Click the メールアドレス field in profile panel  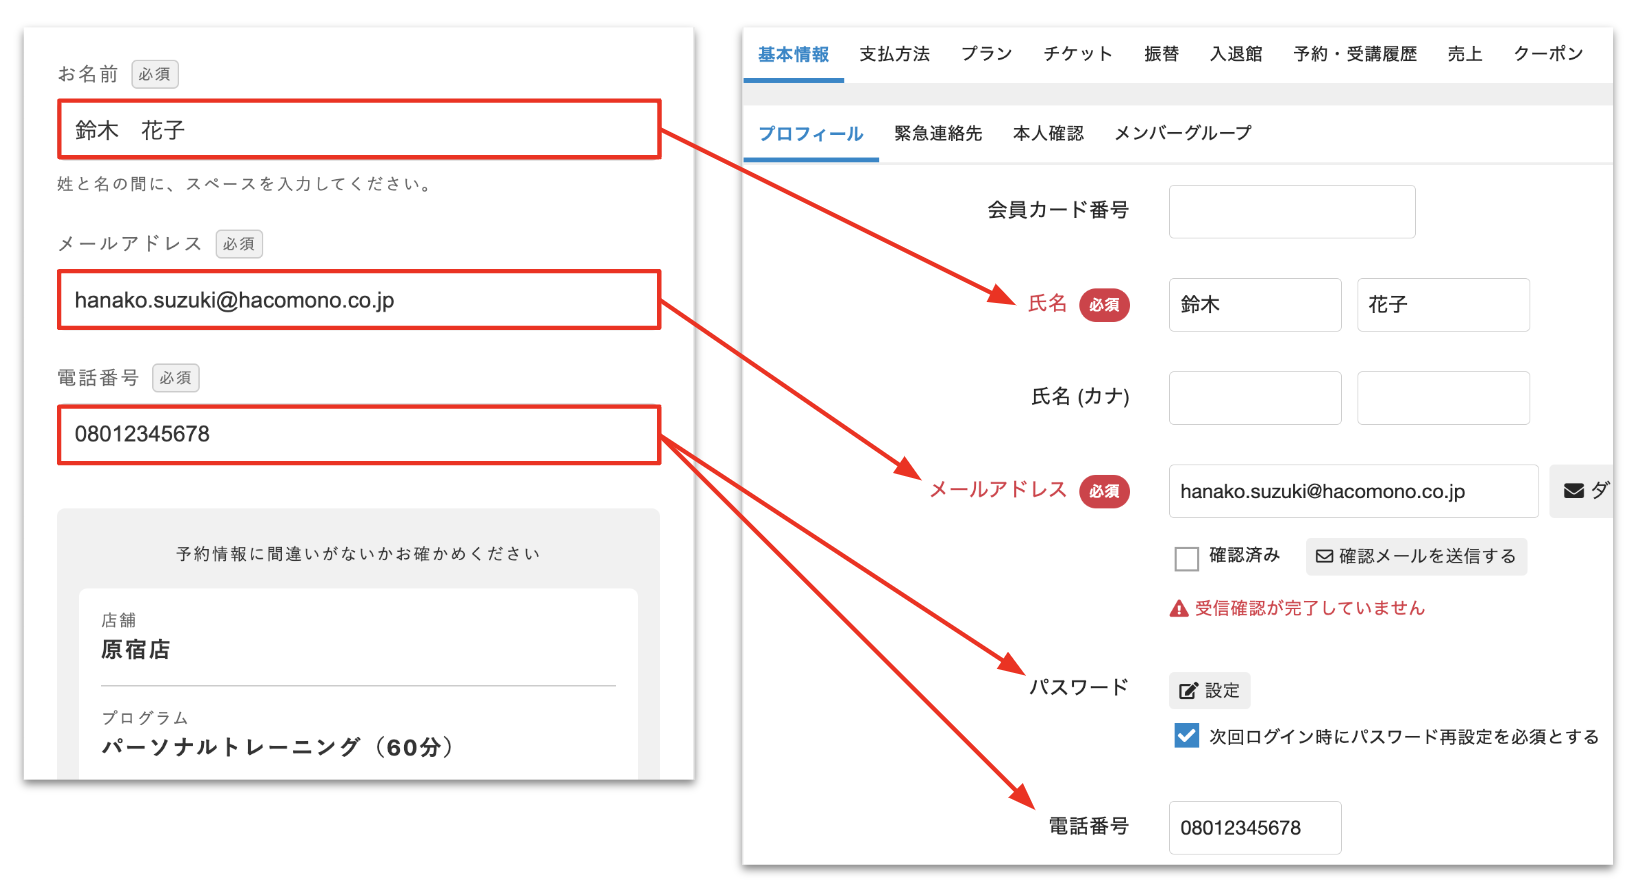(1352, 491)
